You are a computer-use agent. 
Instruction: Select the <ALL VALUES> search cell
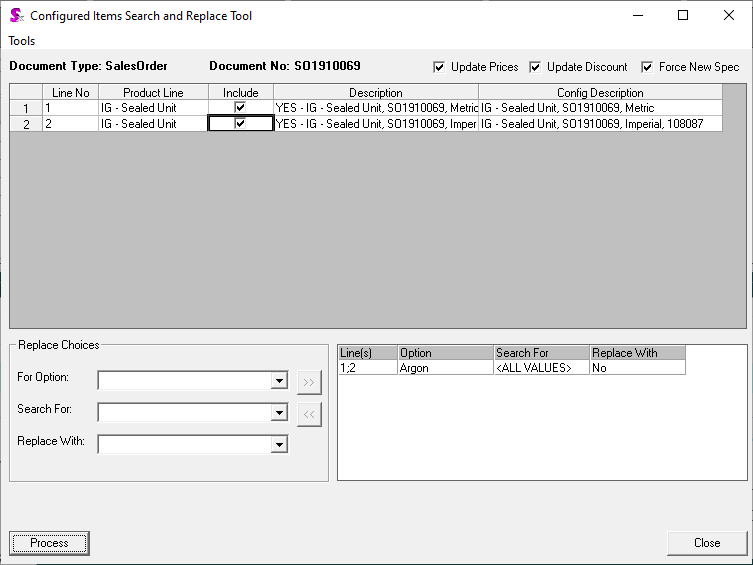(x=541, y=368)
